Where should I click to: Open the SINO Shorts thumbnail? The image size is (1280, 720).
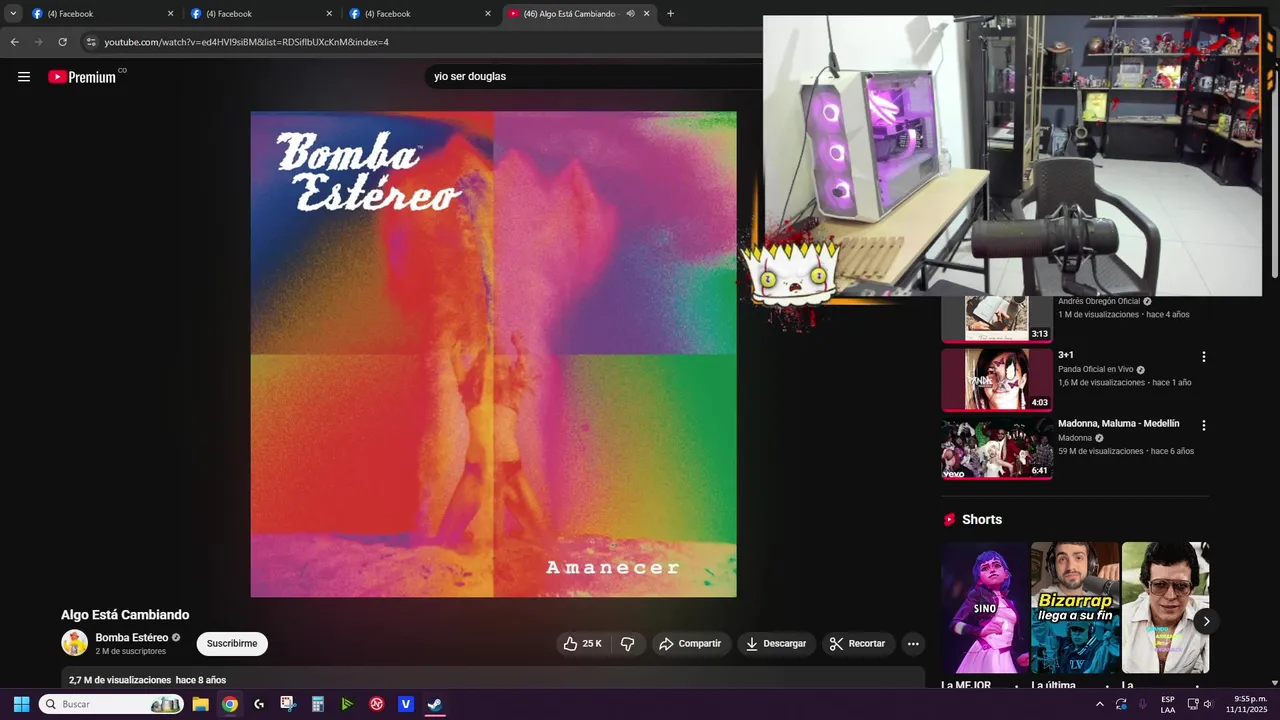coord(985,608)
